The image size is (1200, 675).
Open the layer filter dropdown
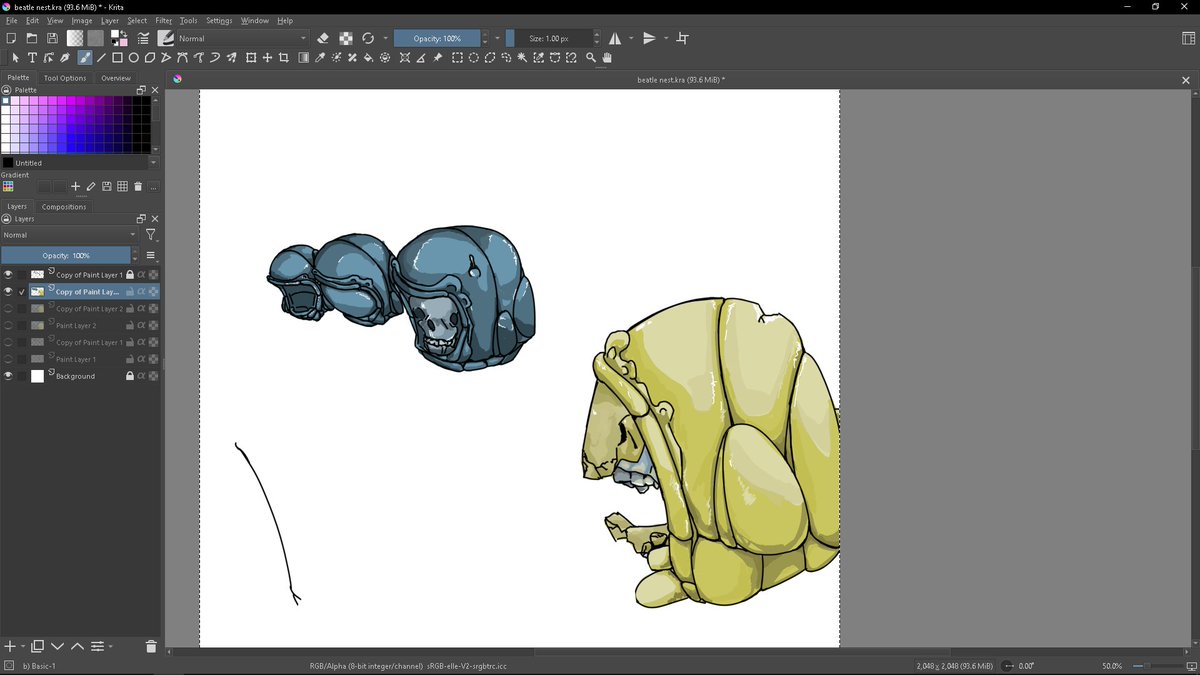[x=151, y=235]
